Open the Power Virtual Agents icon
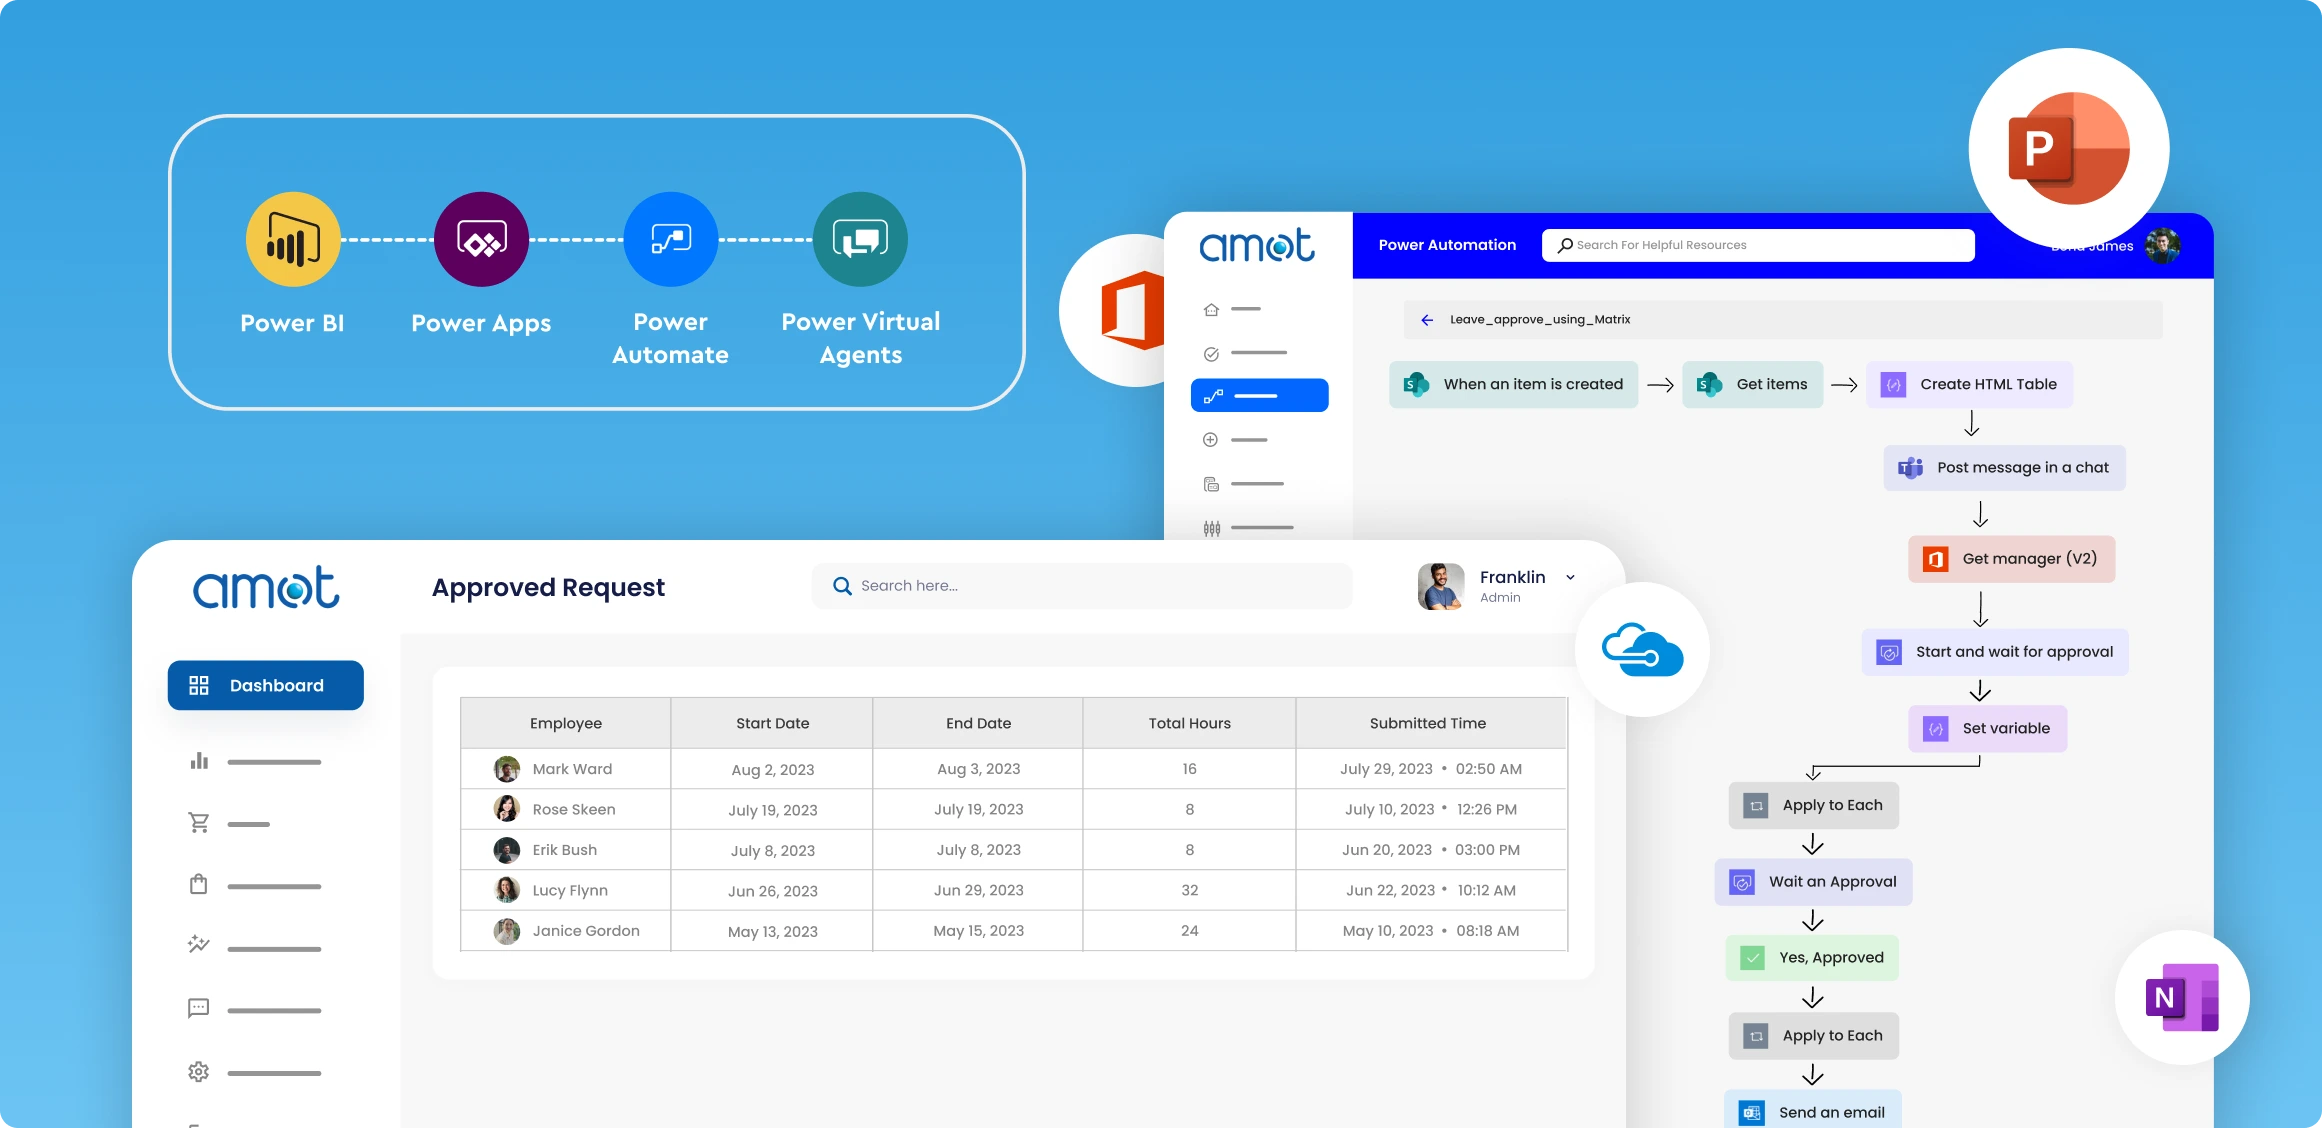 860,240
